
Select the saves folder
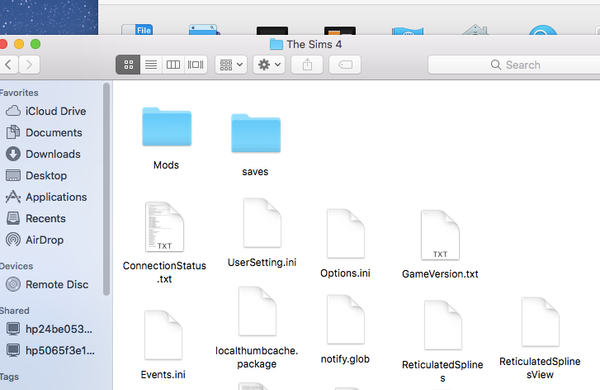pyautogui.click(x=256, y=133)
